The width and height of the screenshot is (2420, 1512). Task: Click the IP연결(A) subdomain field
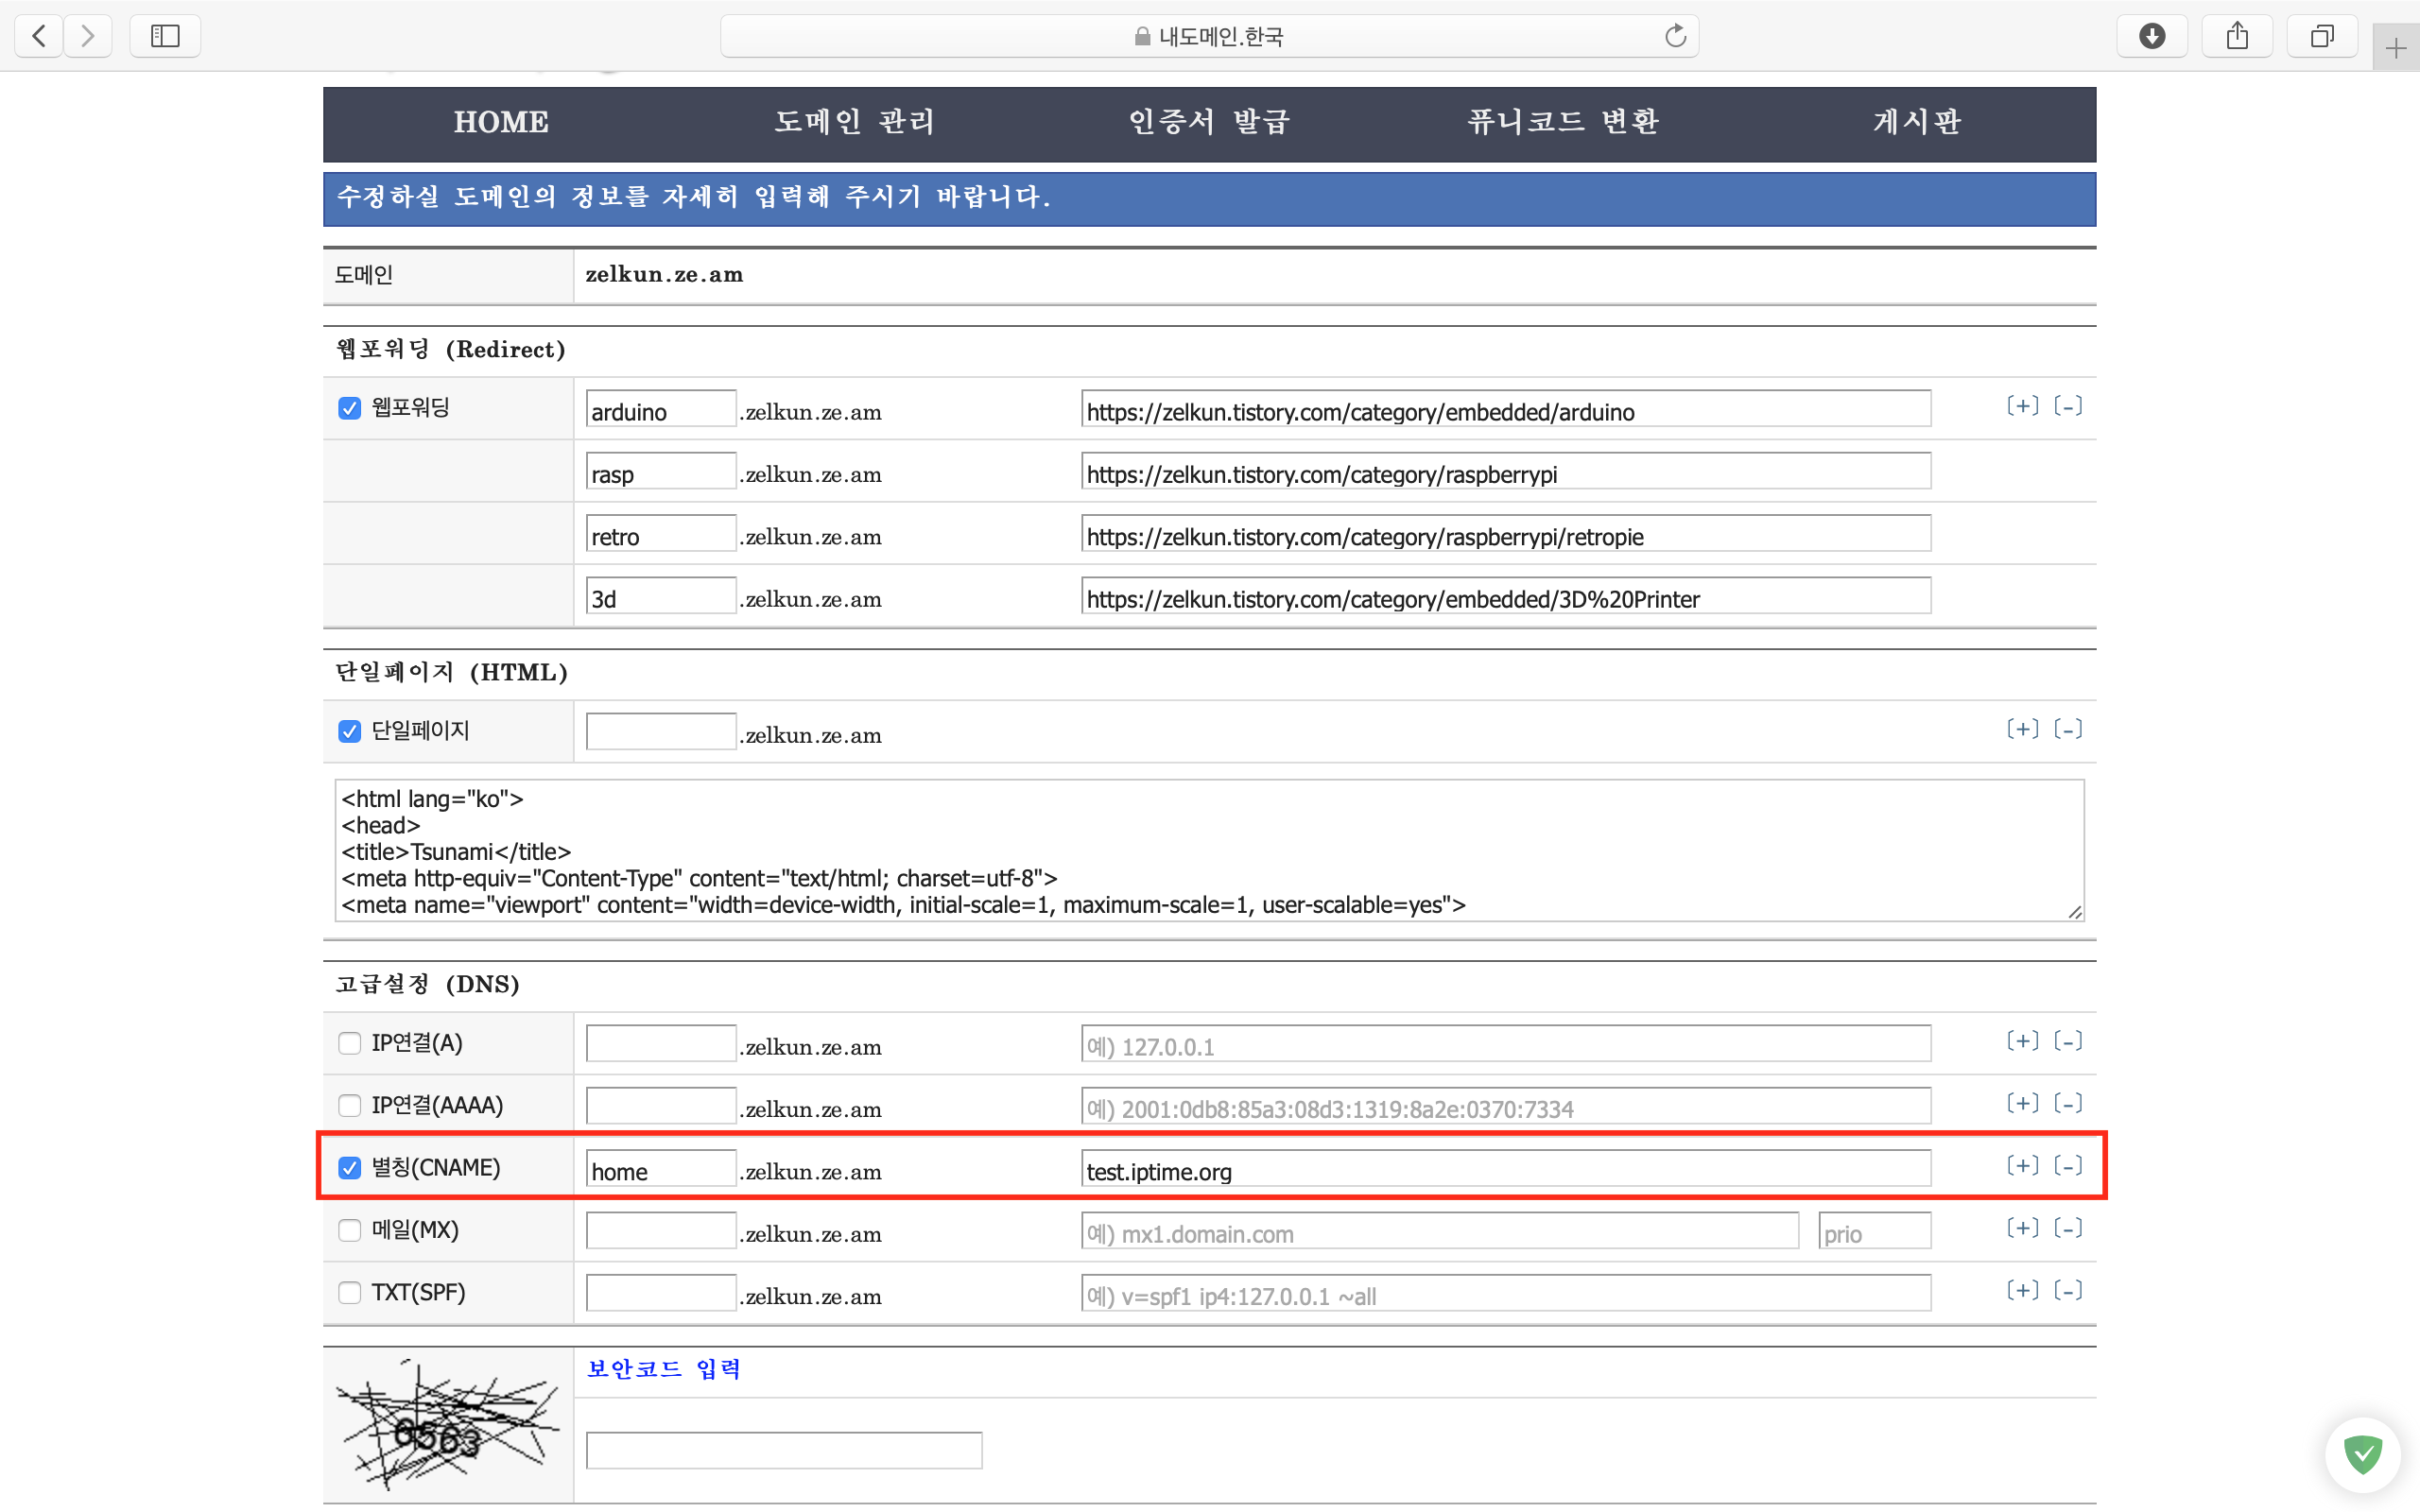(x=661, y=1044)
